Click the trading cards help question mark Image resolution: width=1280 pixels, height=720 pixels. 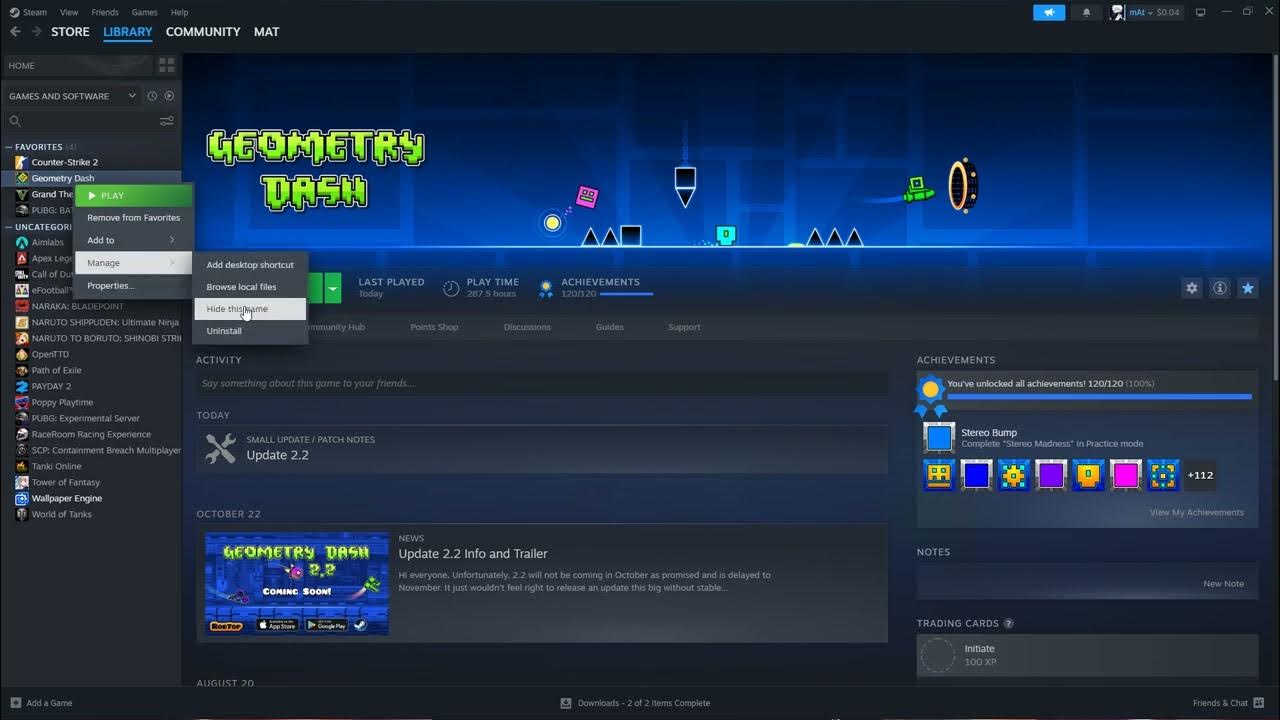coord(1008,624)
